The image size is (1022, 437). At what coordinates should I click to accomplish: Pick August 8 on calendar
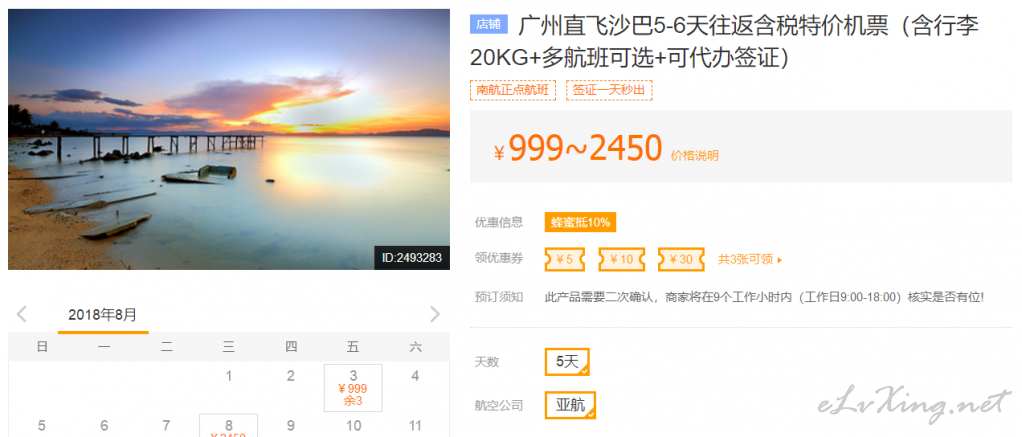pos(228,425)
